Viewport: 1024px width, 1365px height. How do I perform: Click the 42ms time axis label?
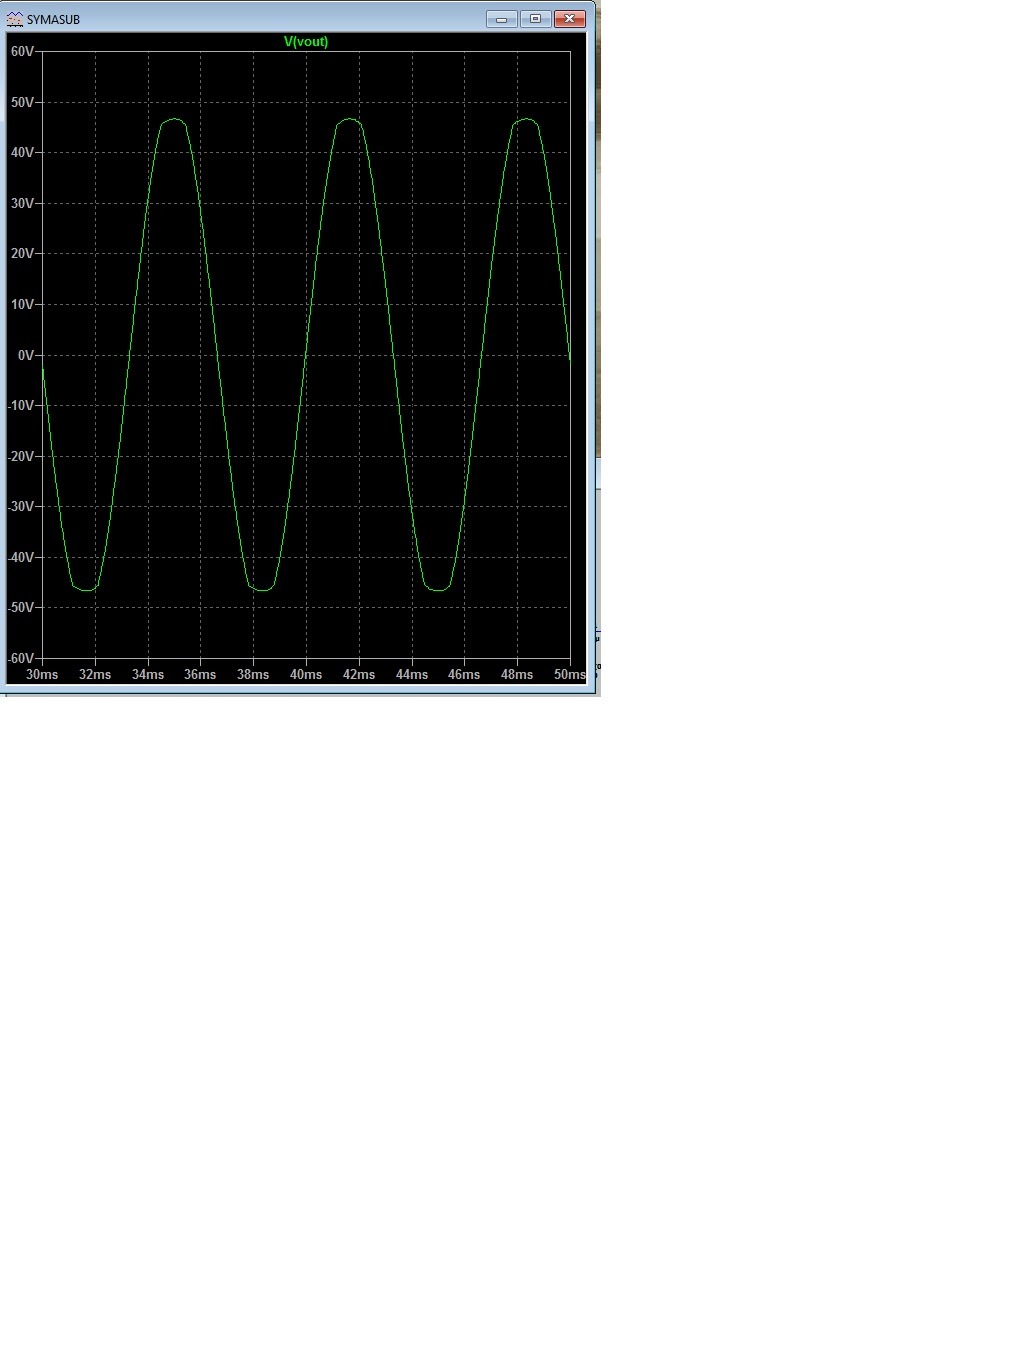click(x=359, y=675)
